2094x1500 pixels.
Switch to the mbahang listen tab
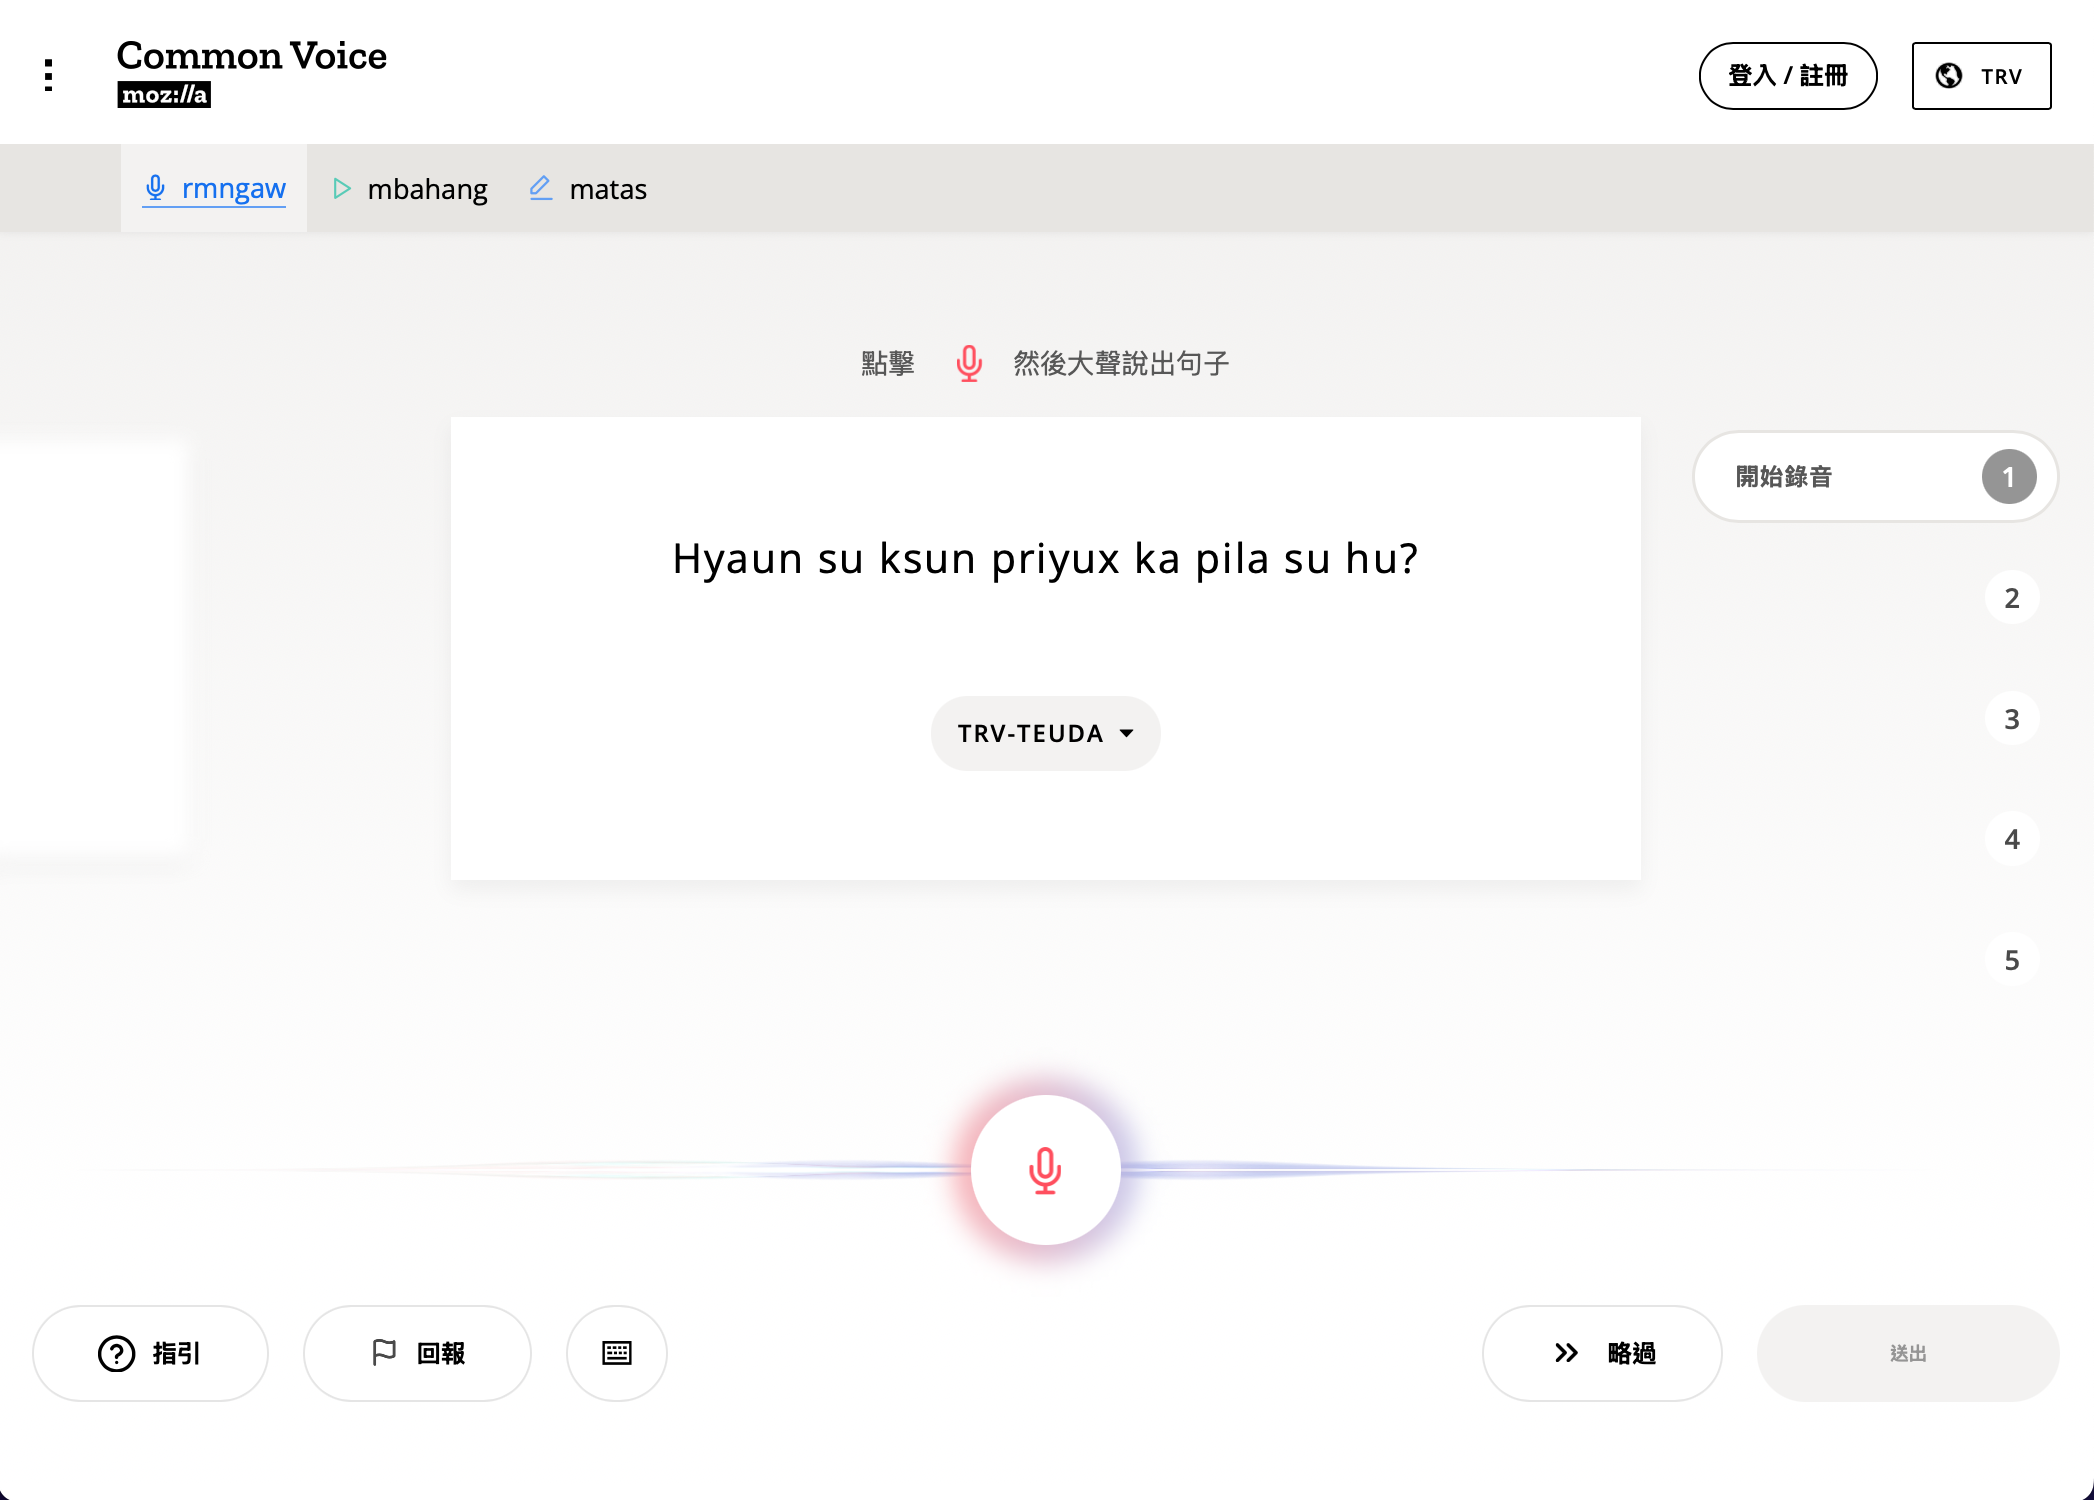[410, 189]
